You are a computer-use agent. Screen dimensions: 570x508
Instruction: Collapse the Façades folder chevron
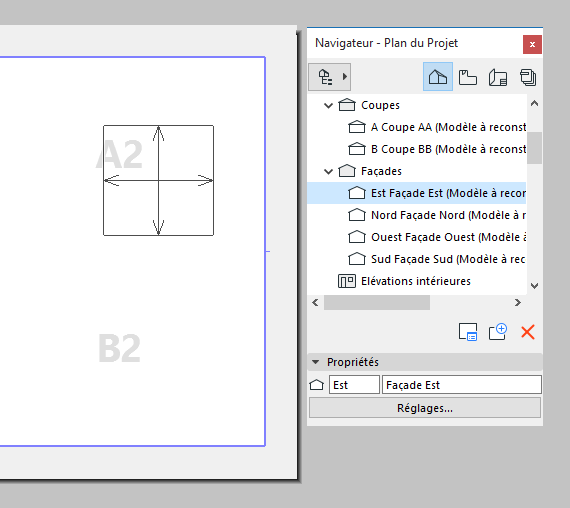click(x=328, y=171)
